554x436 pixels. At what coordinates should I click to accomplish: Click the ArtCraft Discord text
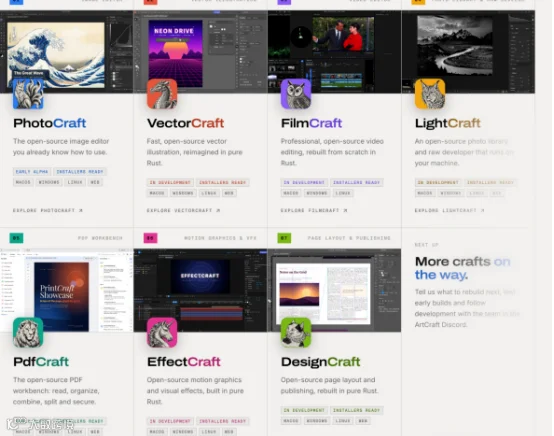(x=441, y=325)
